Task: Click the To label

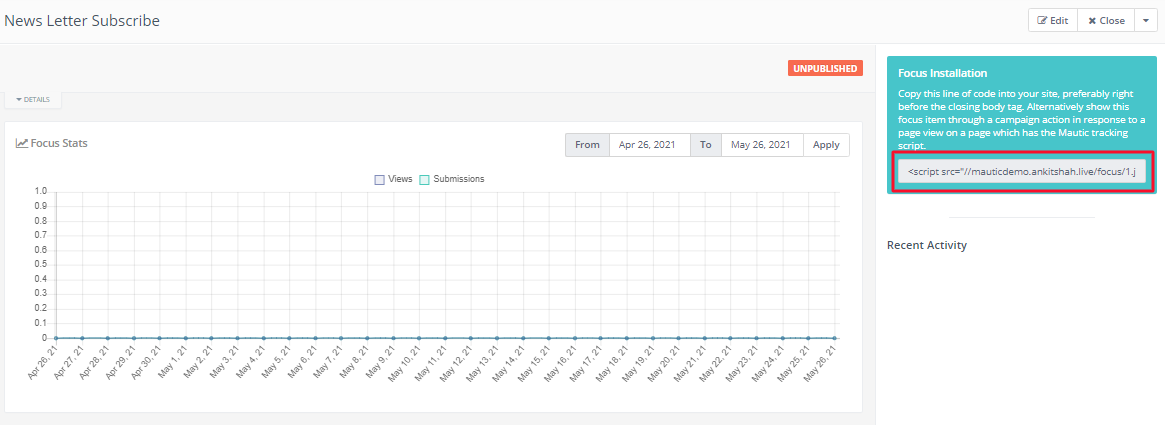Action: (x=706, y=145)
